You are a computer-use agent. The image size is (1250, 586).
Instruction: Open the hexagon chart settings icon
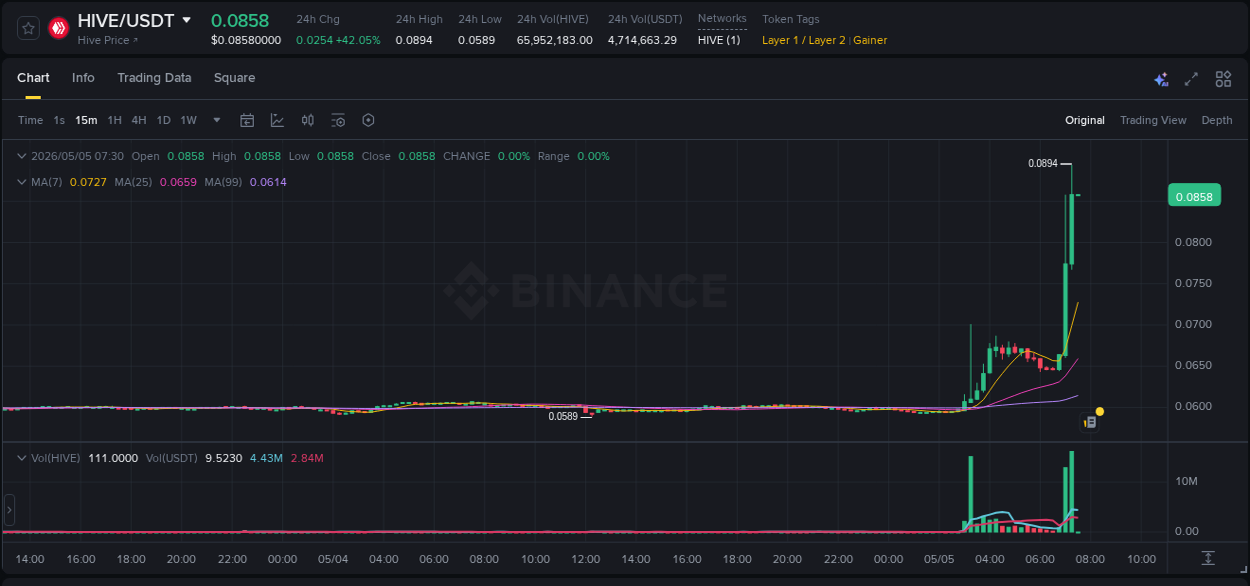(368, 120)
